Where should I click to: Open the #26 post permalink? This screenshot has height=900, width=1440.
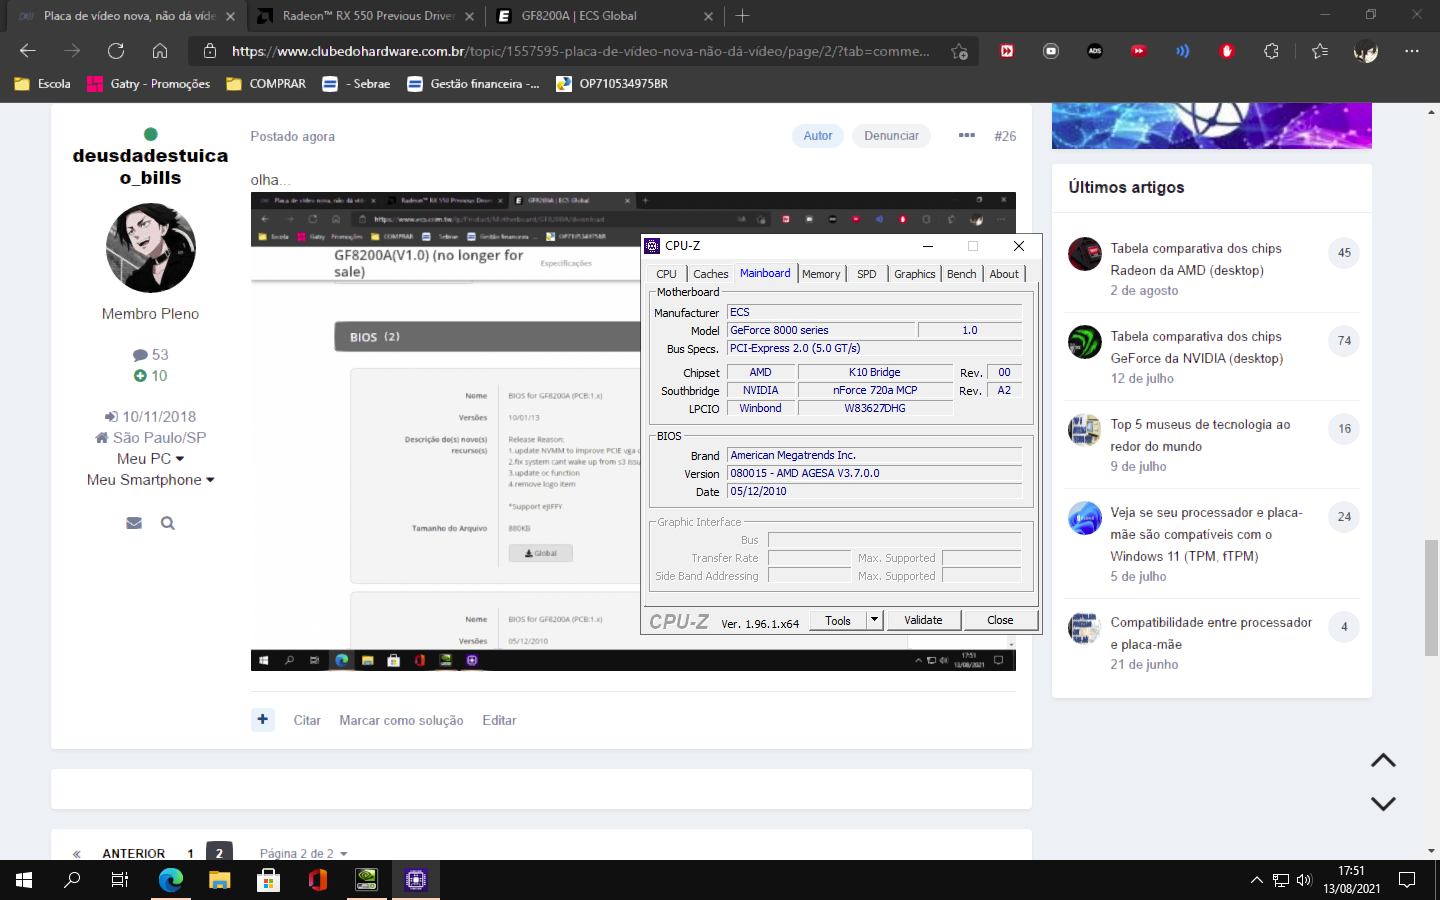coord(1005,136)
